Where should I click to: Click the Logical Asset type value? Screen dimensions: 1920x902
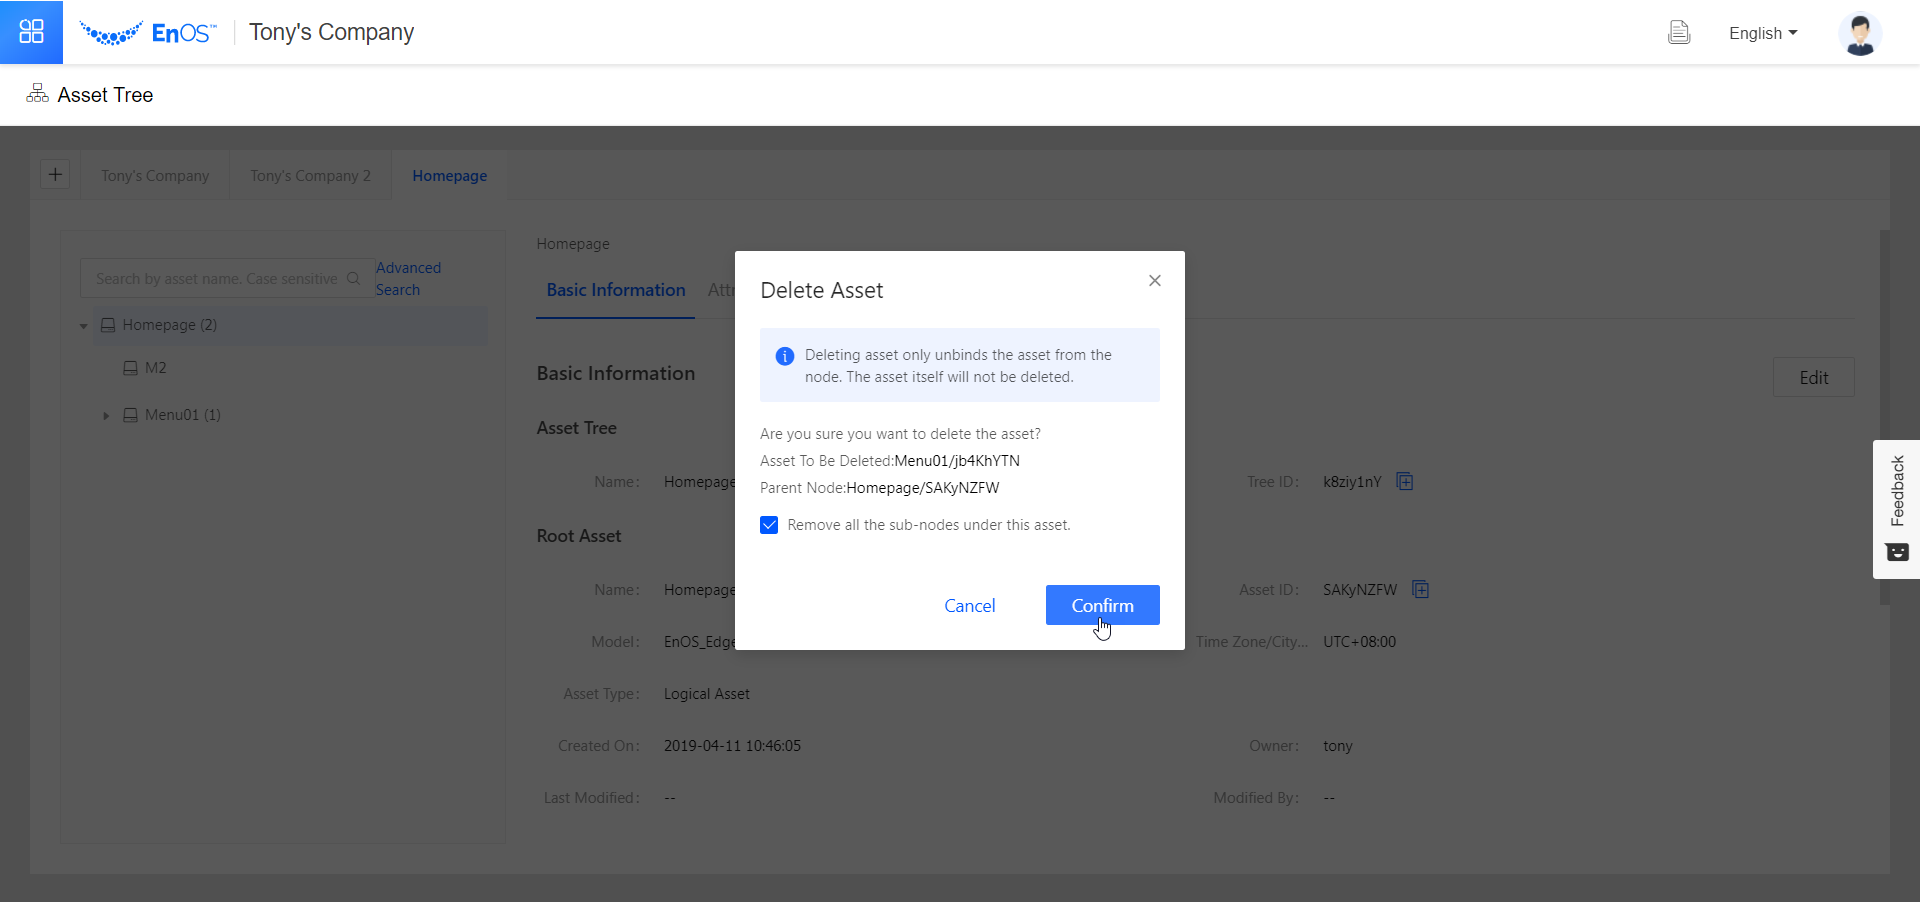point(707,694)
